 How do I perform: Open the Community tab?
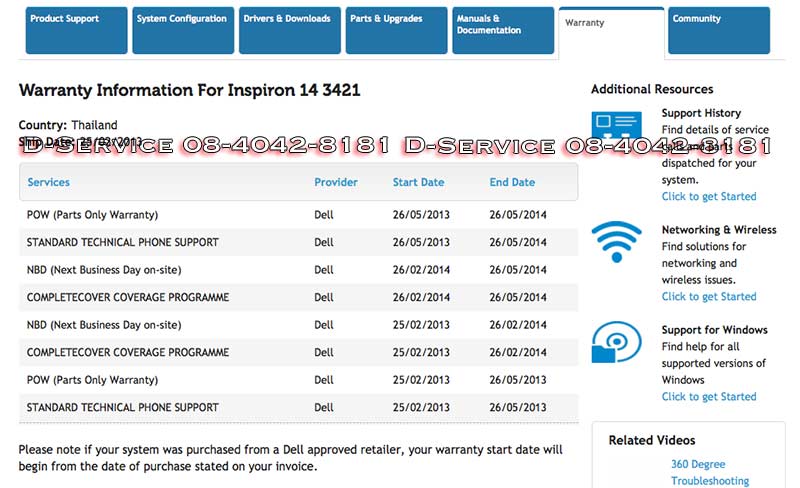(x=718, y=30)
